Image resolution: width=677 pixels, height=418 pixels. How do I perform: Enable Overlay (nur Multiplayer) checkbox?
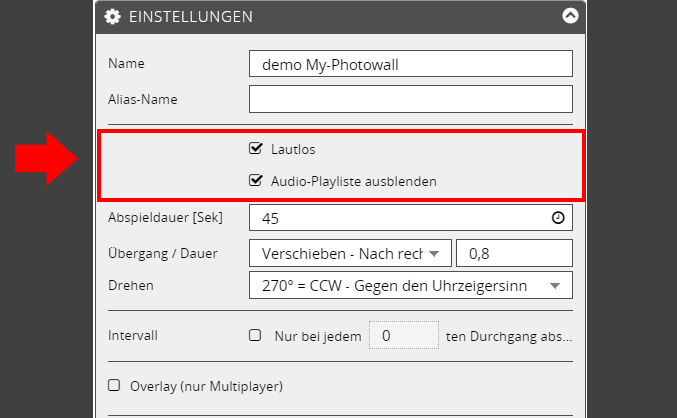[114, 385]
